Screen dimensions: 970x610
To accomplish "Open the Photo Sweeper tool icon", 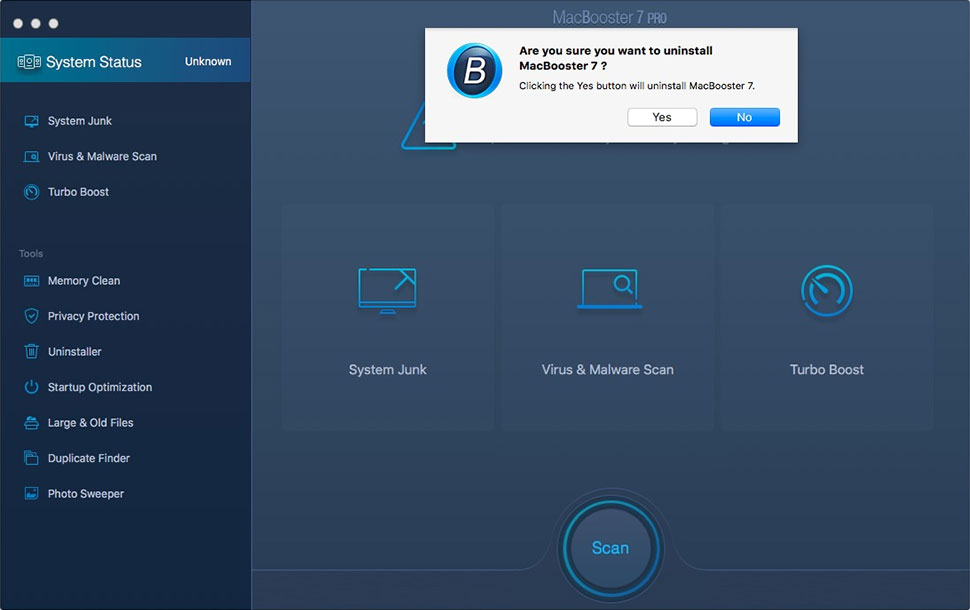I will [29, 493].
